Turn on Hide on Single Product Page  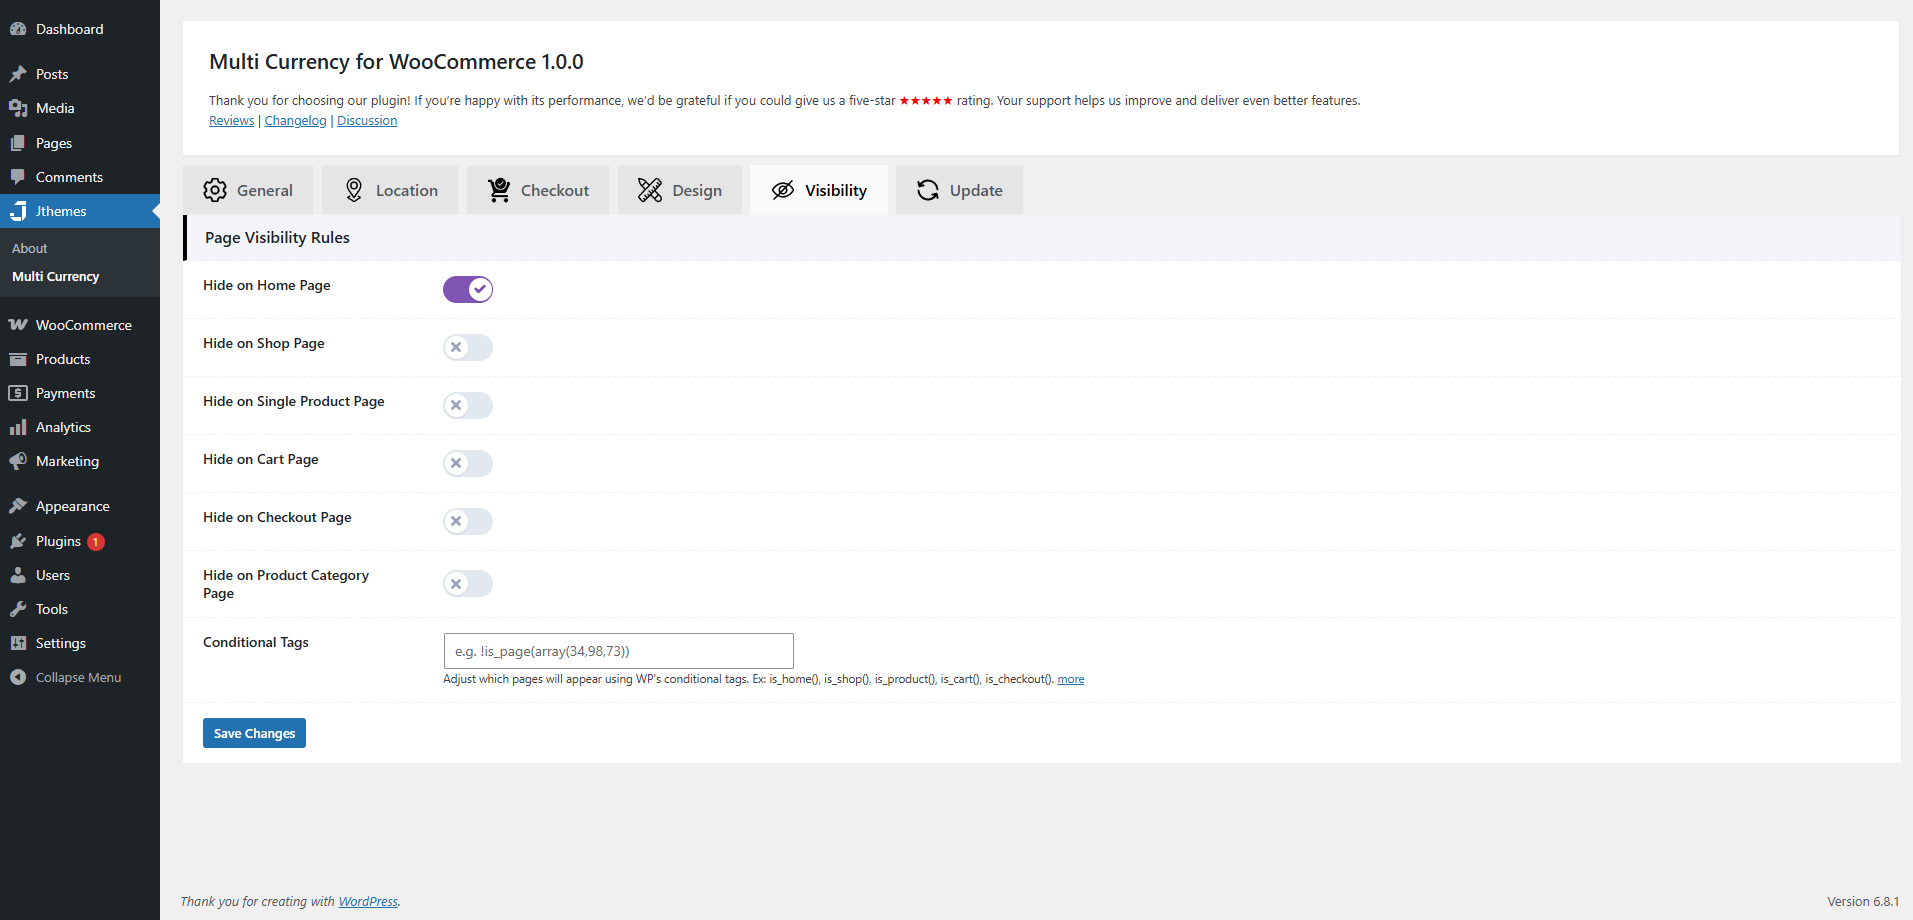pyautogui.click(x=468, y=405)
